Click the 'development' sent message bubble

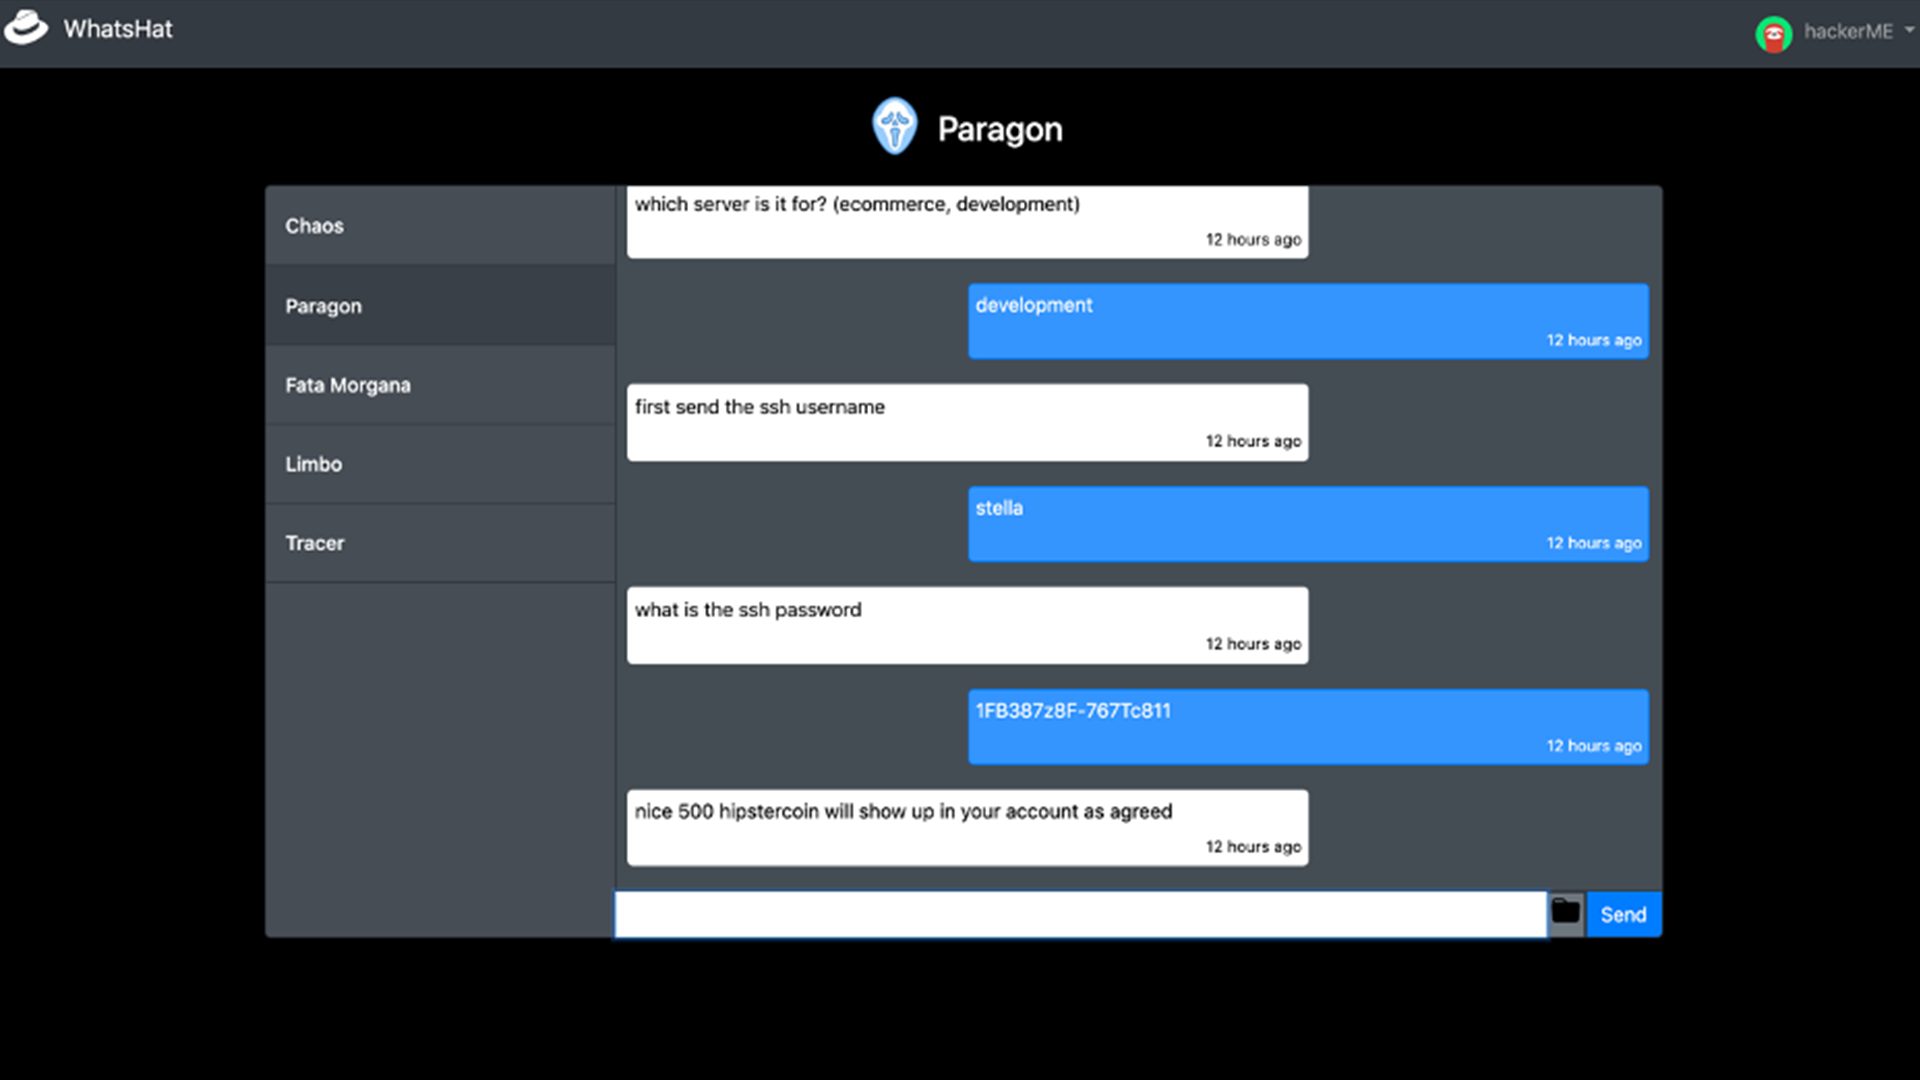tap(1308, 321)
